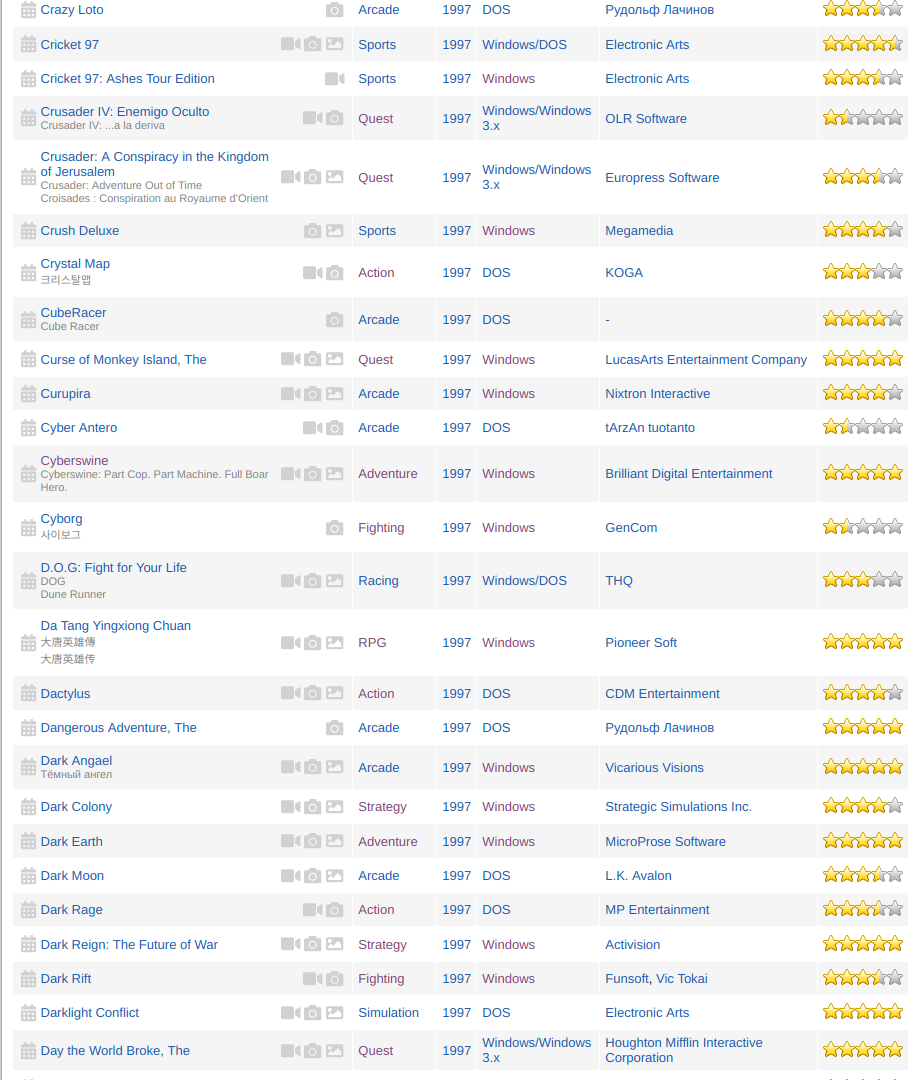Open the video icon in Dark Angael row

[291, 767]
